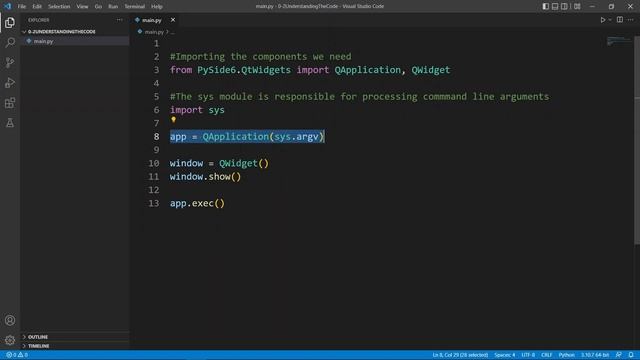This screenshot has width=640, height=360.
Task: Open the Customize Layout icon
Action: click(577, 6)
